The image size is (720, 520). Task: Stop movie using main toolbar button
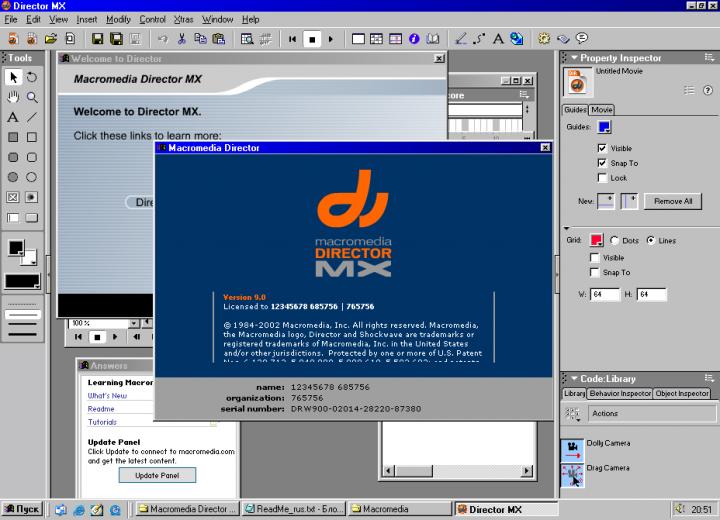coord(312,40)
